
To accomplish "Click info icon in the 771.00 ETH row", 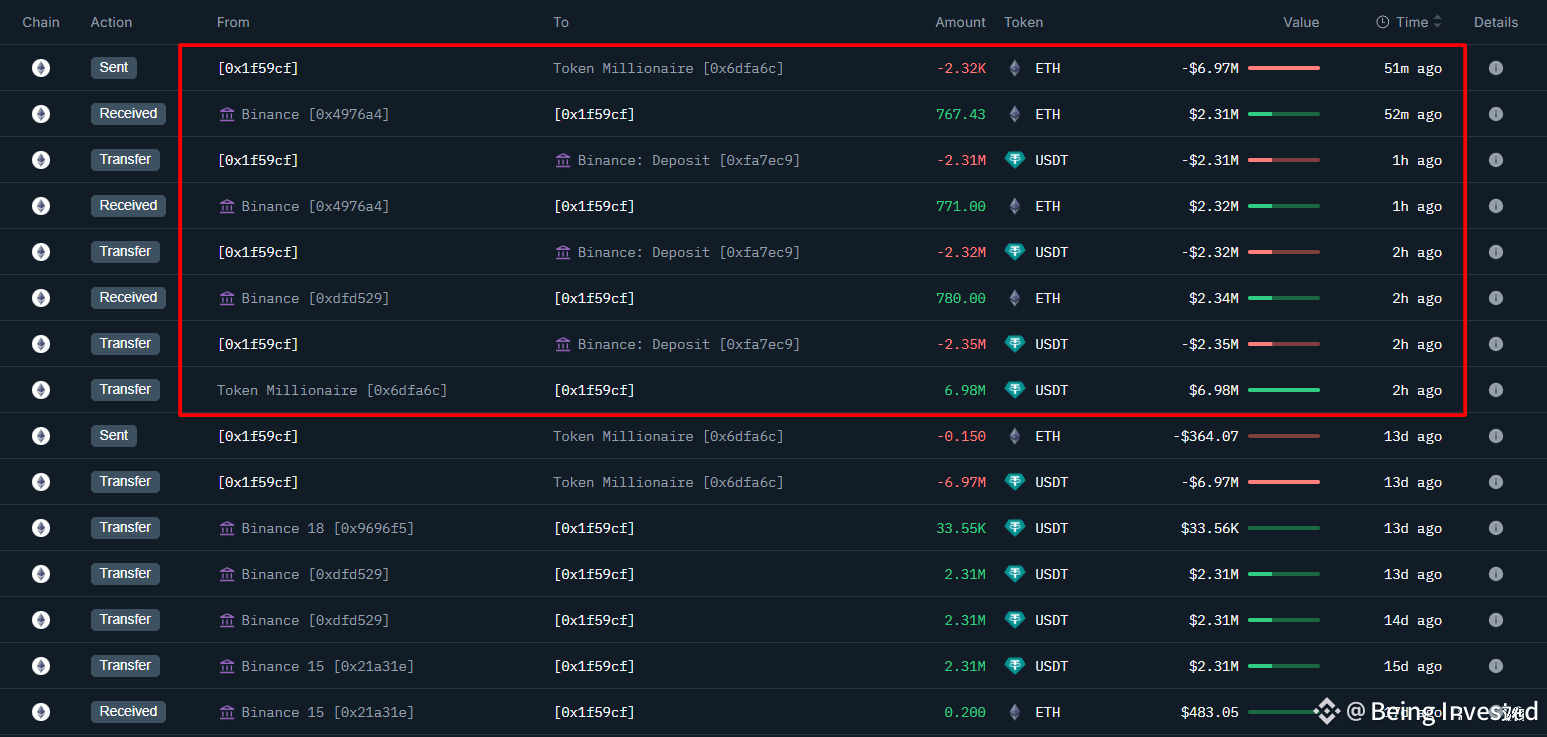I will tap(1495, 206).
